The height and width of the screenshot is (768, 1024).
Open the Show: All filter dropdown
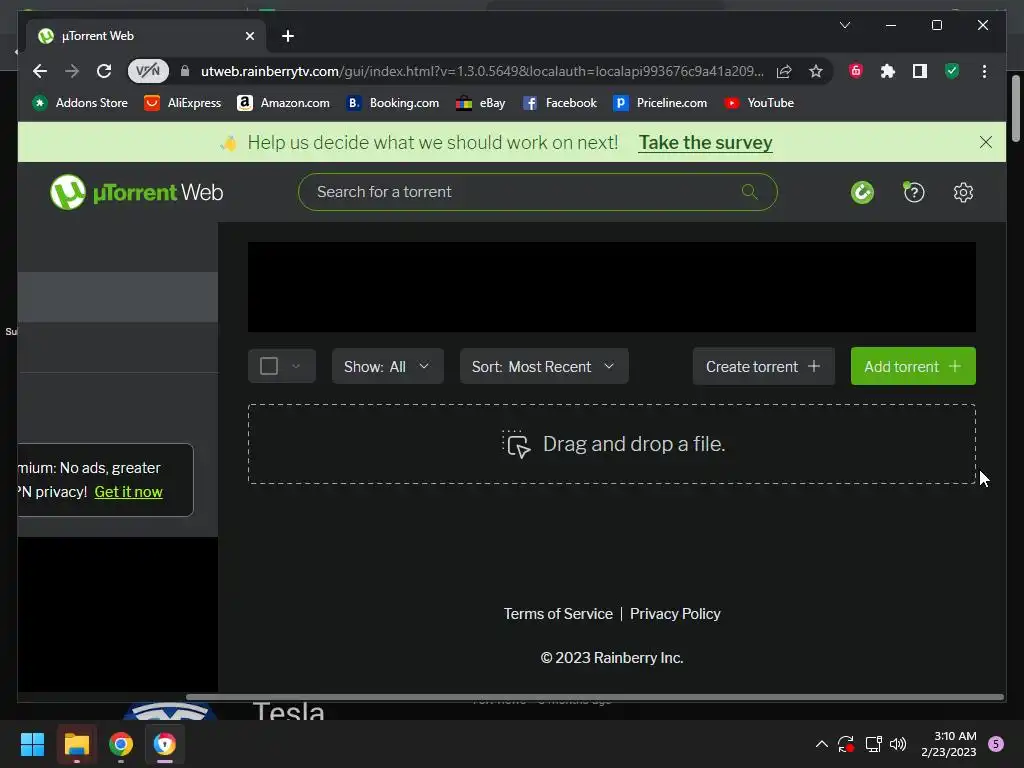387,366
